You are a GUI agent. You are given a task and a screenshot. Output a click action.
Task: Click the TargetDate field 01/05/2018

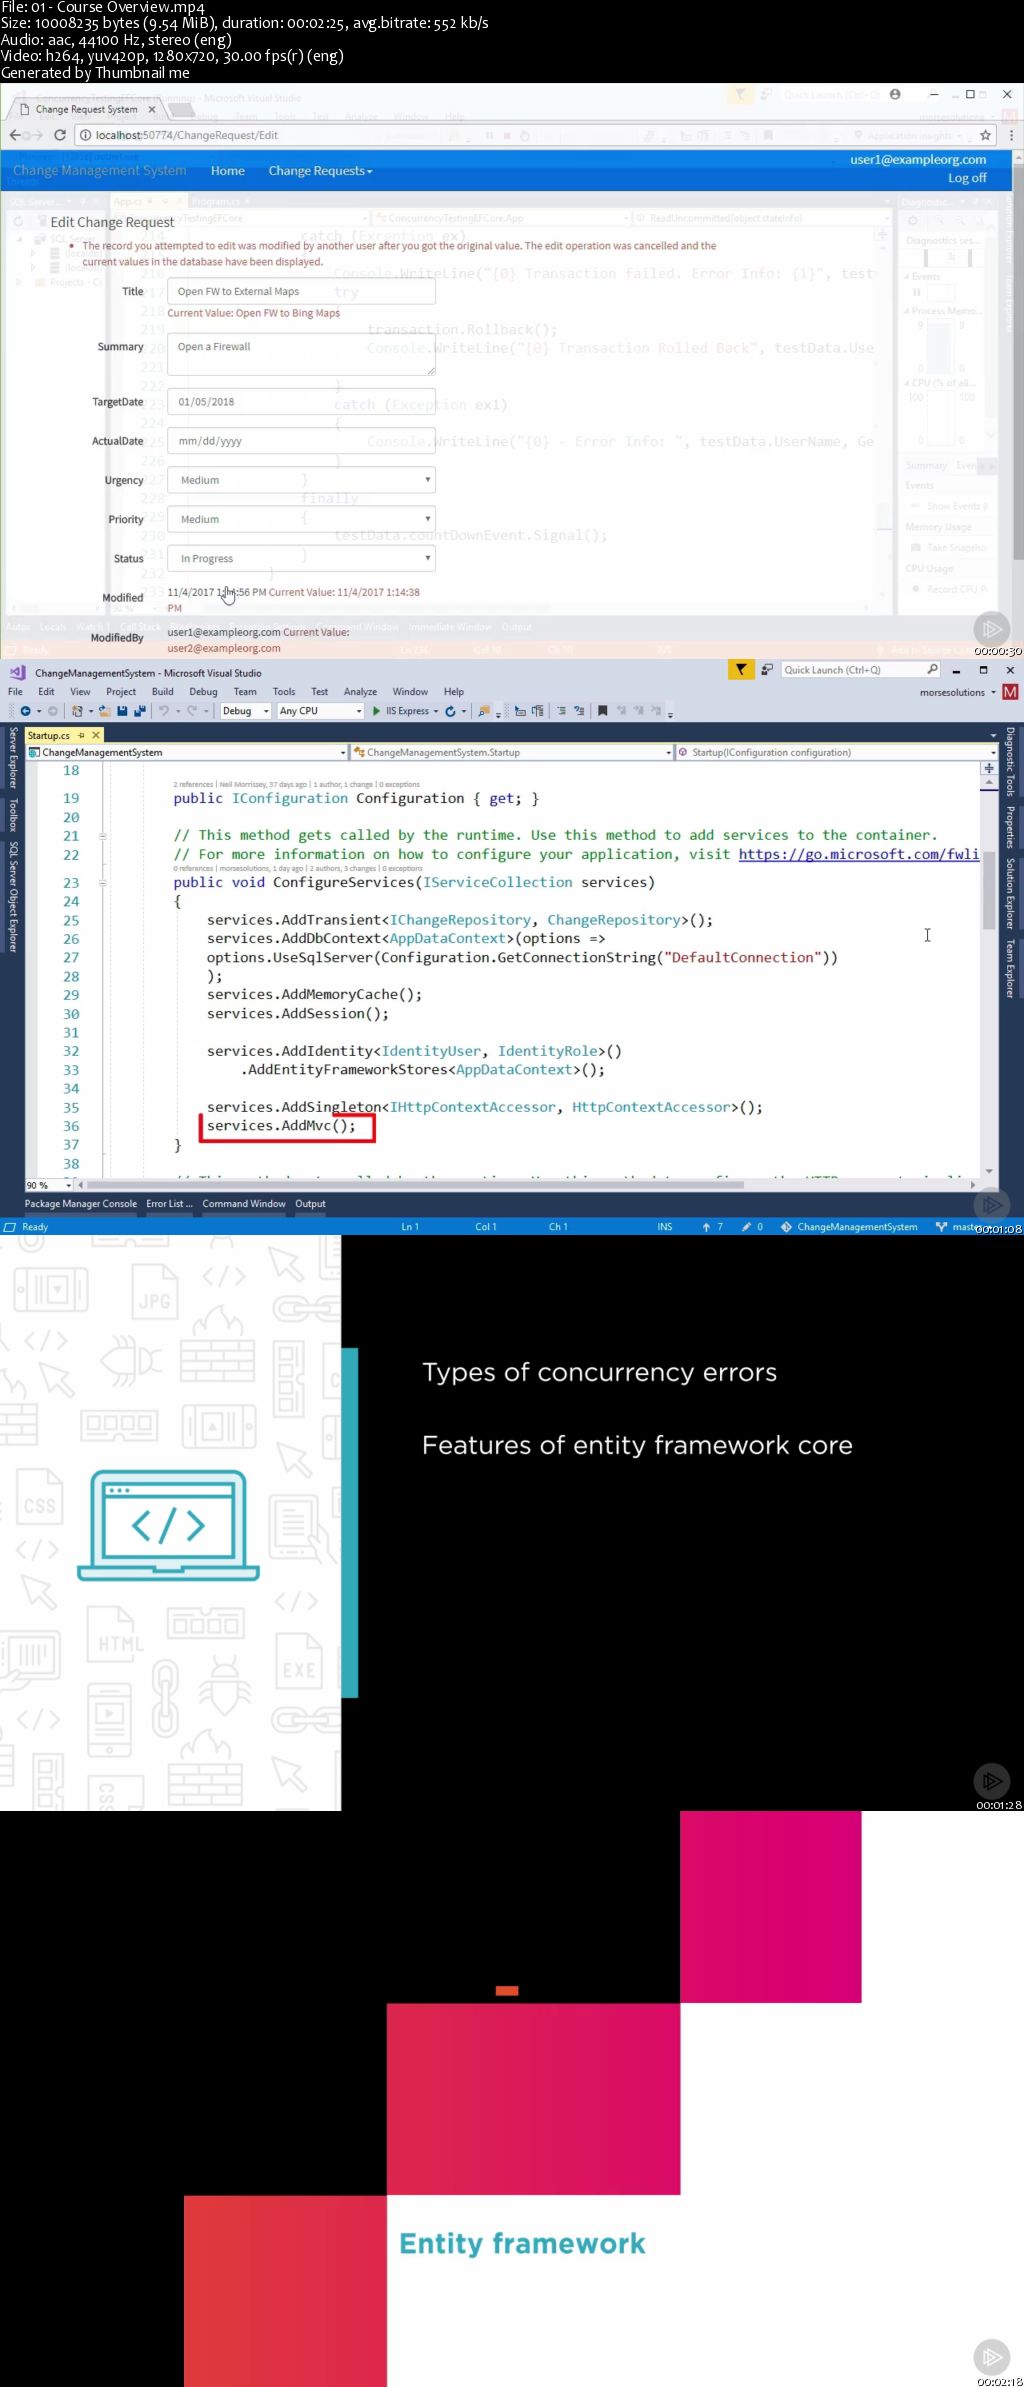[301, 402]
